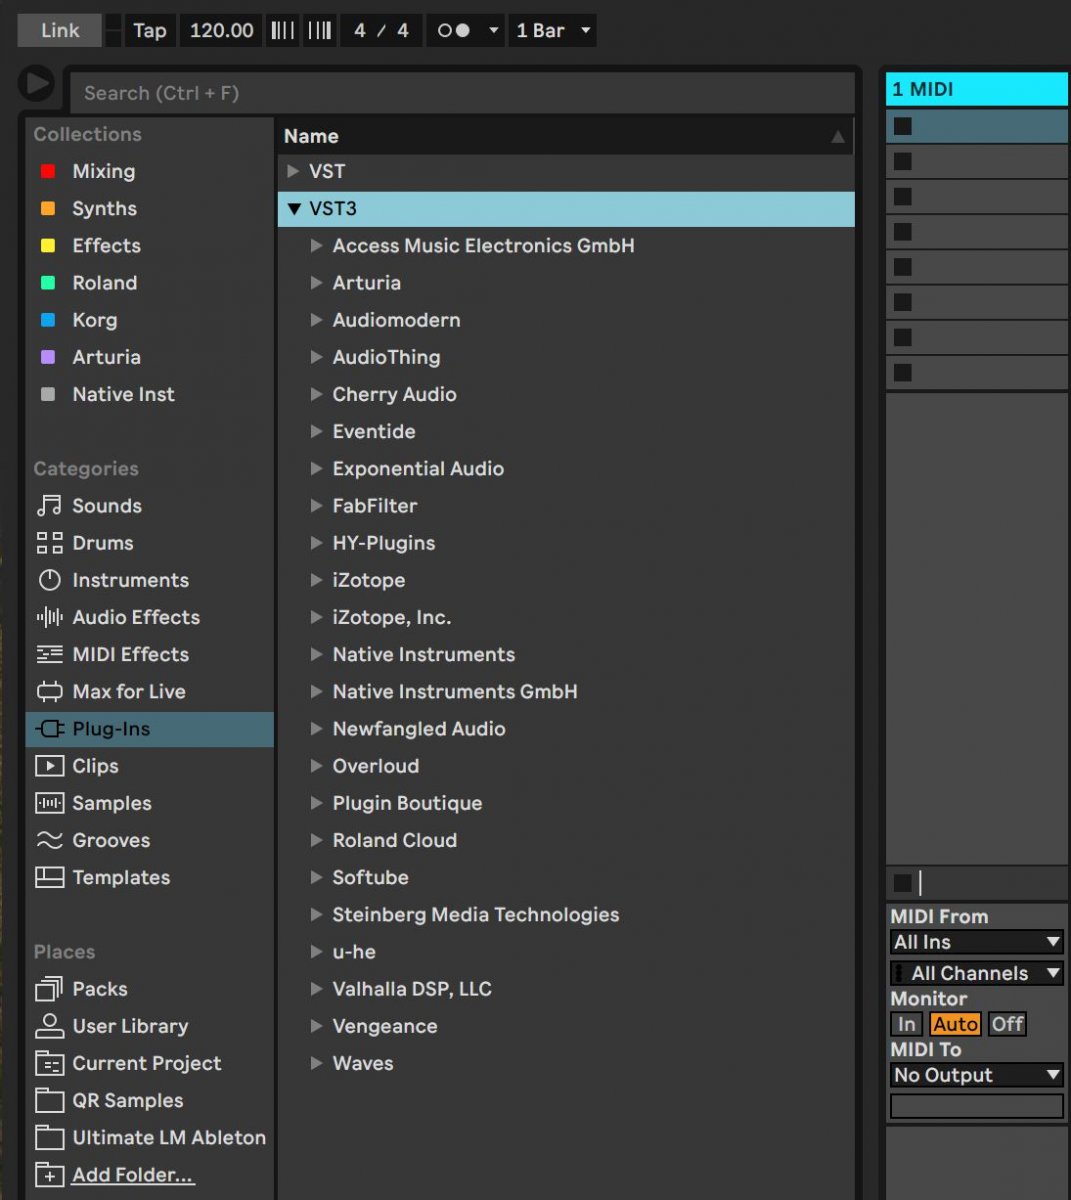Open the Templates category
This screenshot has height=1200, width=1071.
point(149,877)
